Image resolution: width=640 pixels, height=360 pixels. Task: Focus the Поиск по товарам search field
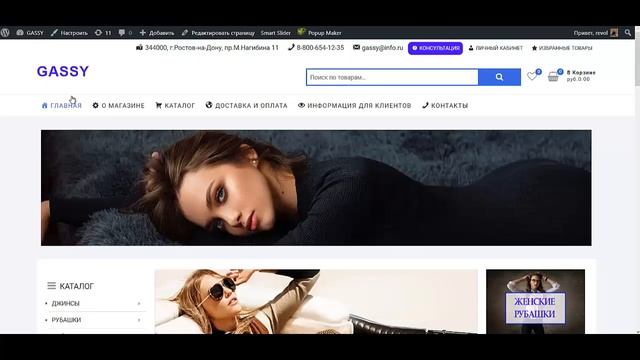pyautogui.click(x=392, y=77)
